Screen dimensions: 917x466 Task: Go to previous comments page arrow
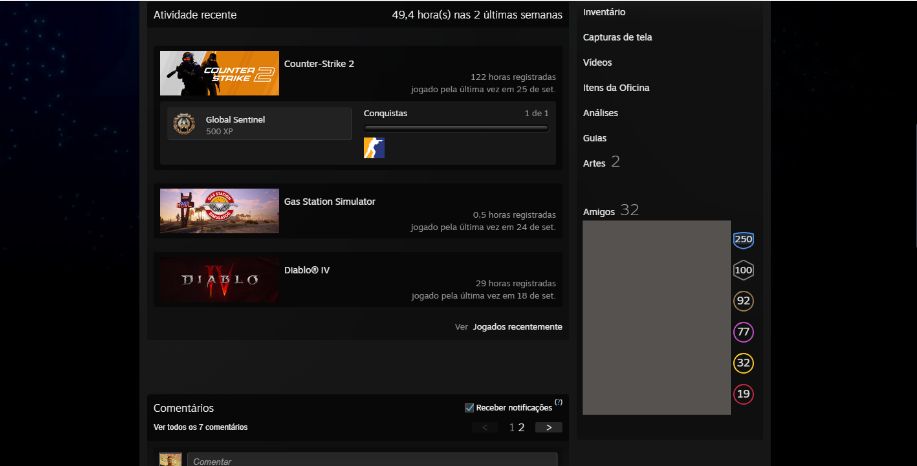485,427
